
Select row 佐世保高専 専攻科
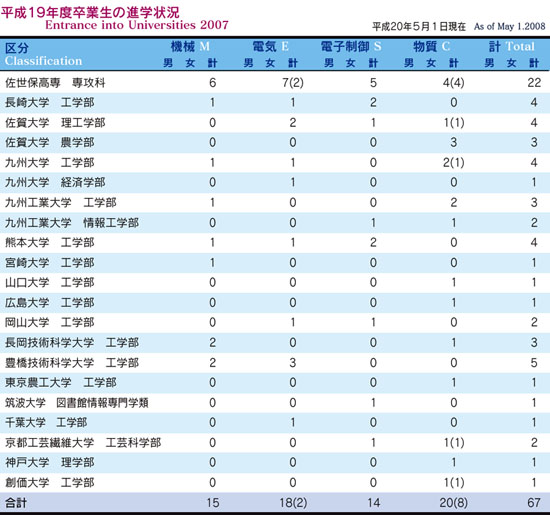point(275,83)
